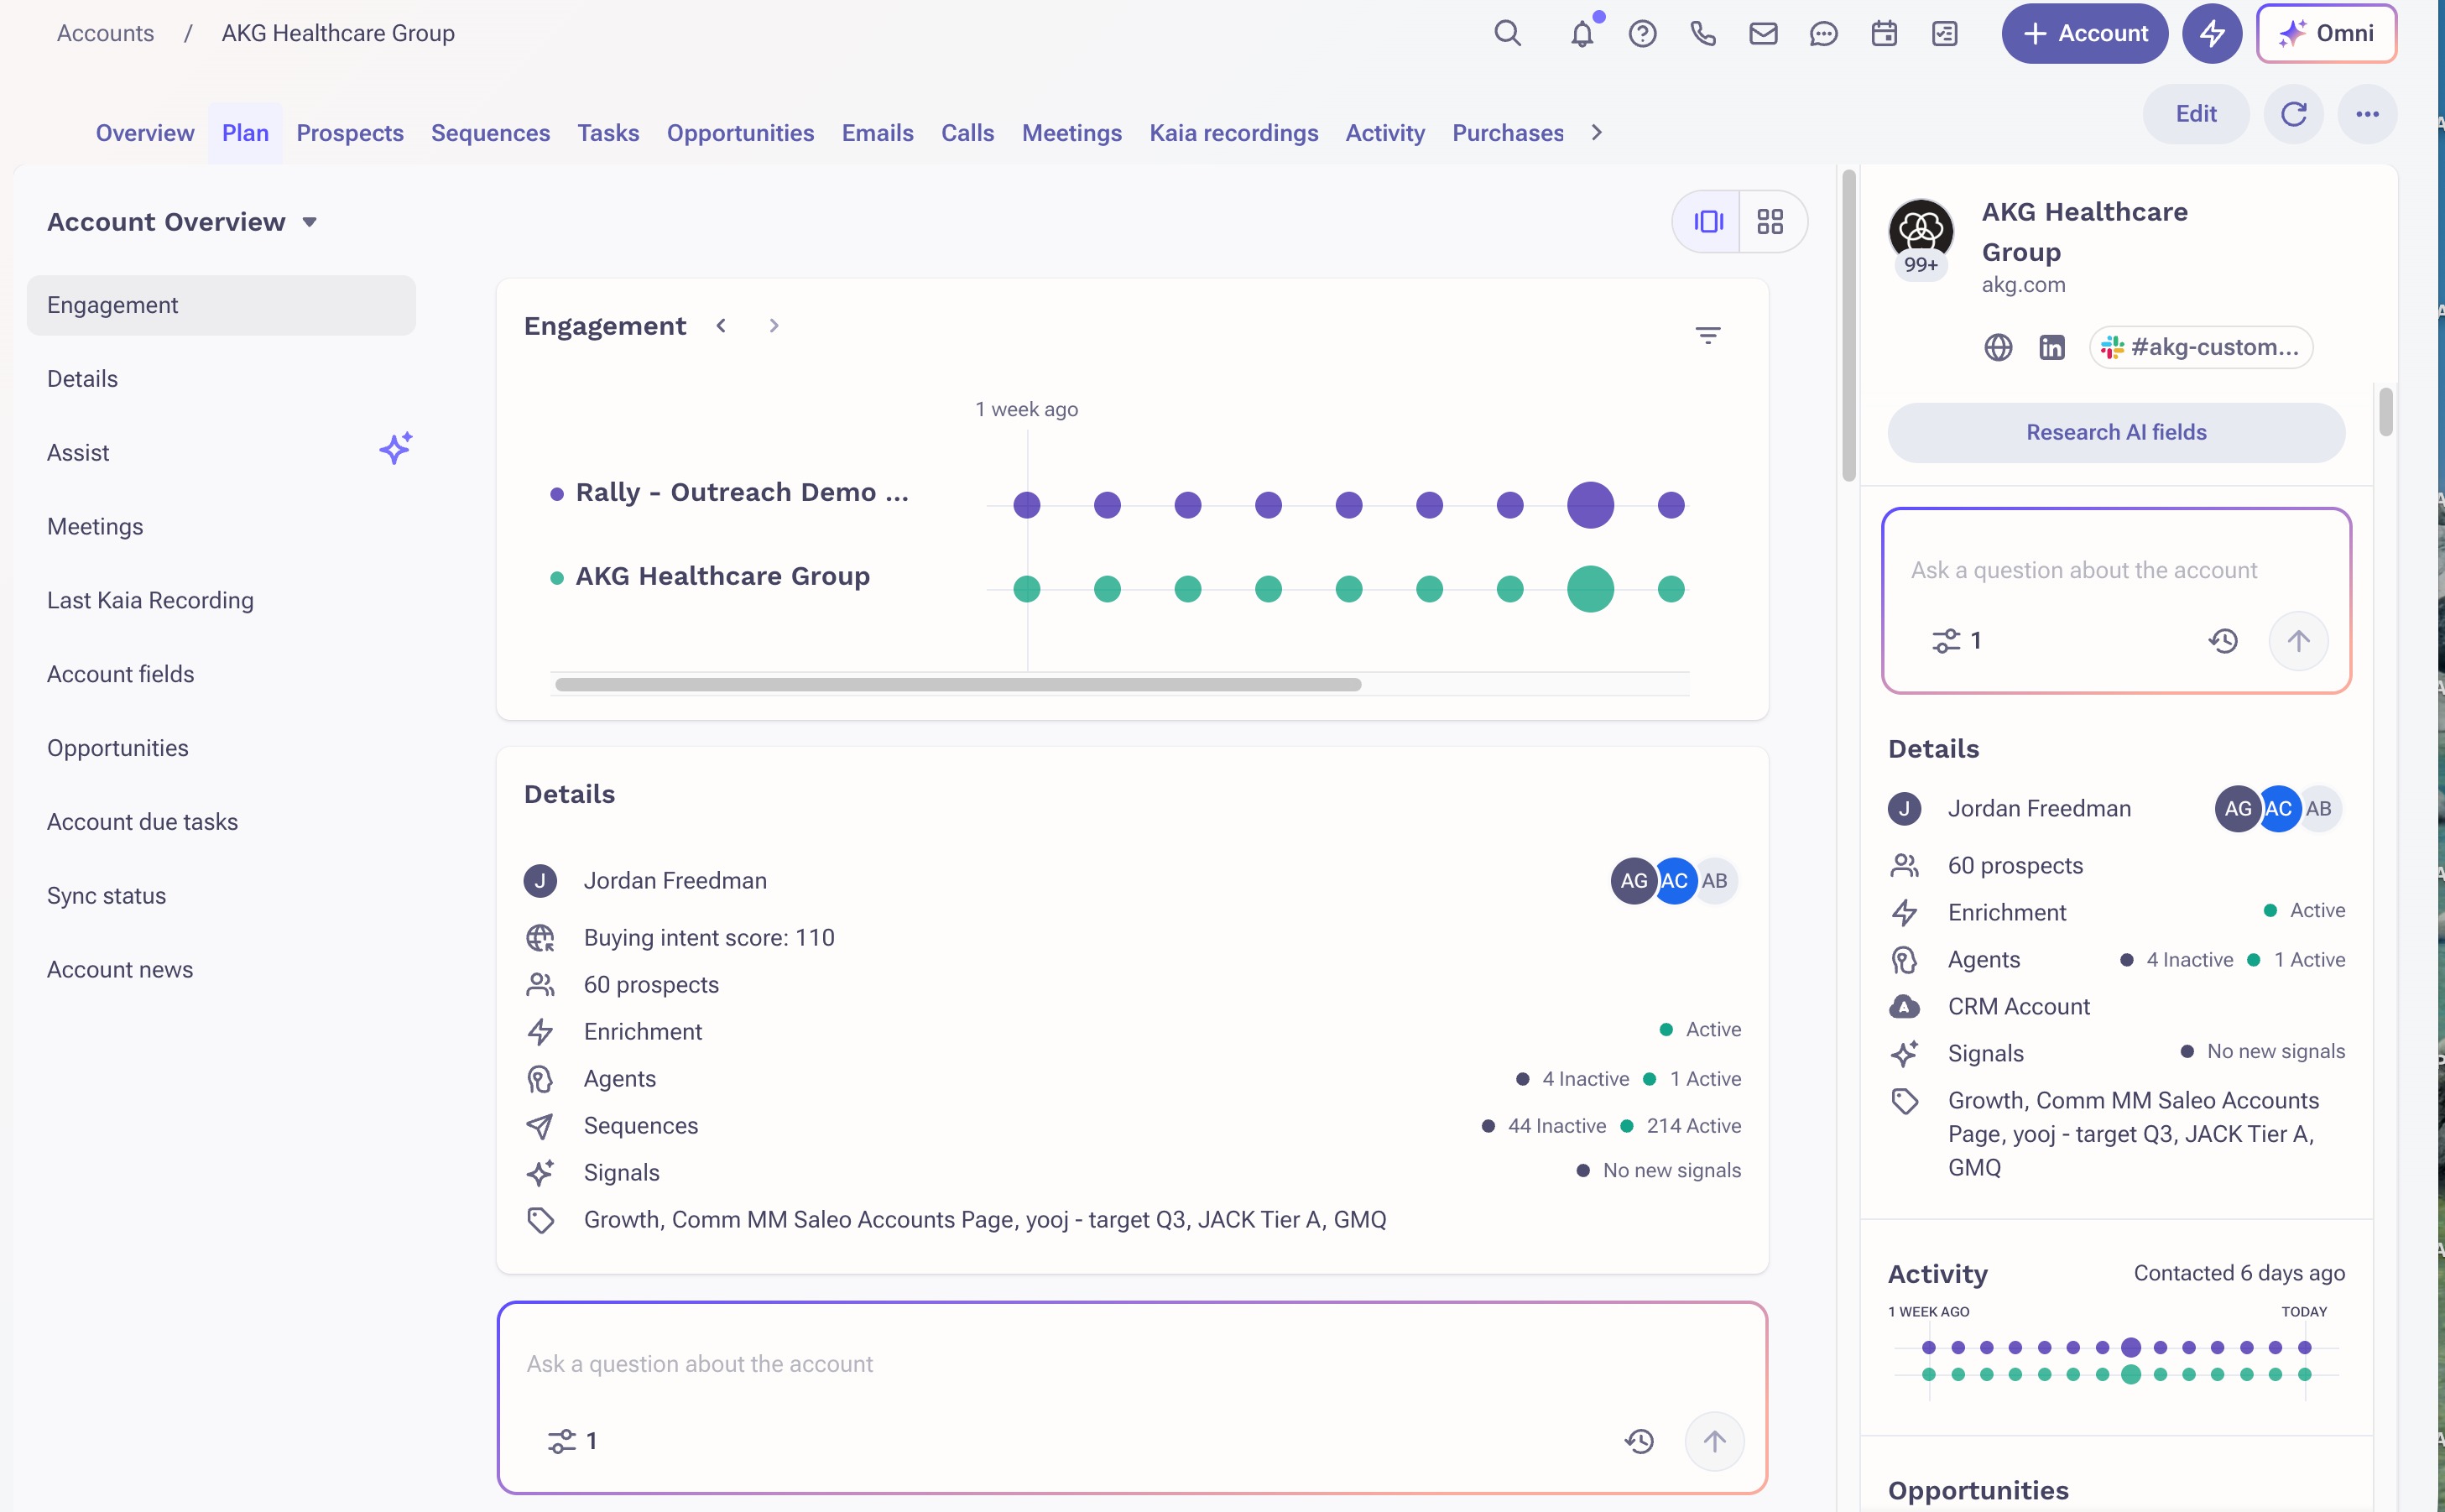This screenshot has height=1512, width=2445.
Task: Open the notifications bell icon
Action: pyautogui.click(x=1581, y=34)
